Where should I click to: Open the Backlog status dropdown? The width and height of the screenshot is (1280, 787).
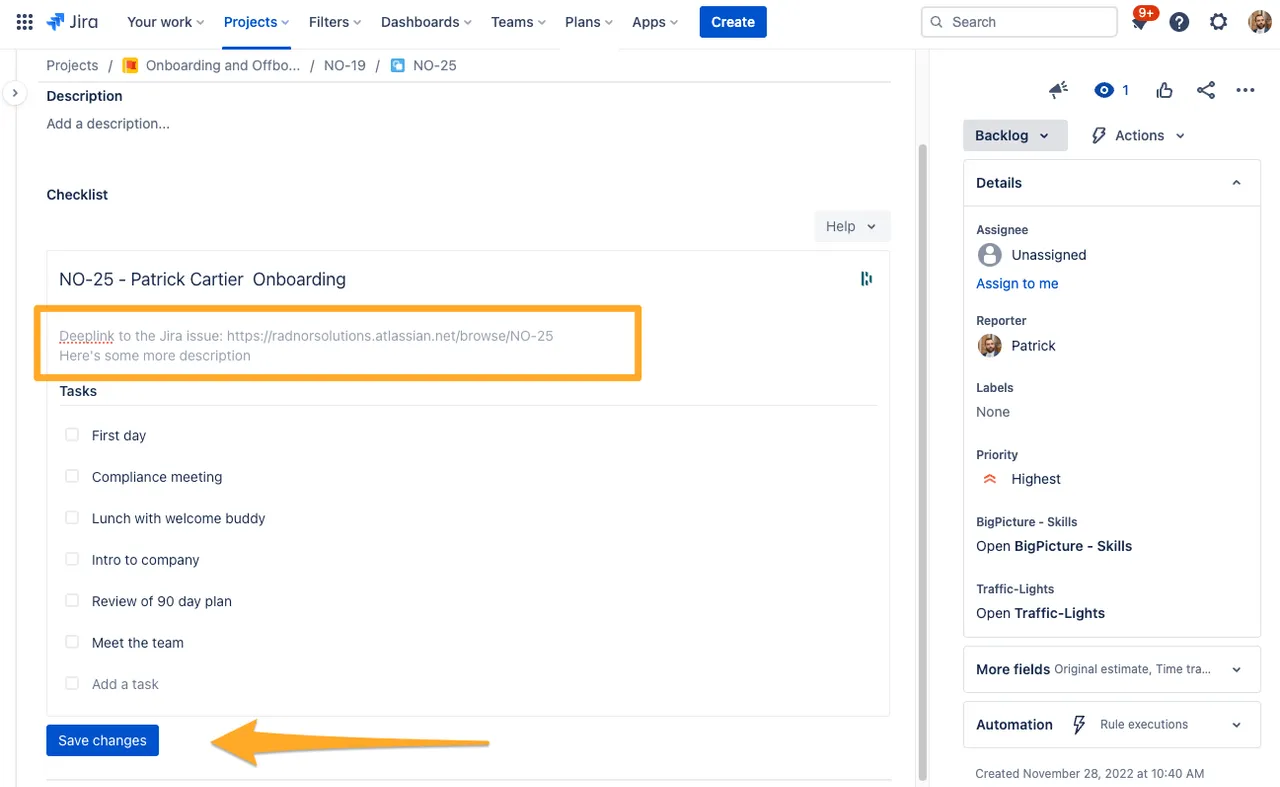click(x=1015, y=135)
